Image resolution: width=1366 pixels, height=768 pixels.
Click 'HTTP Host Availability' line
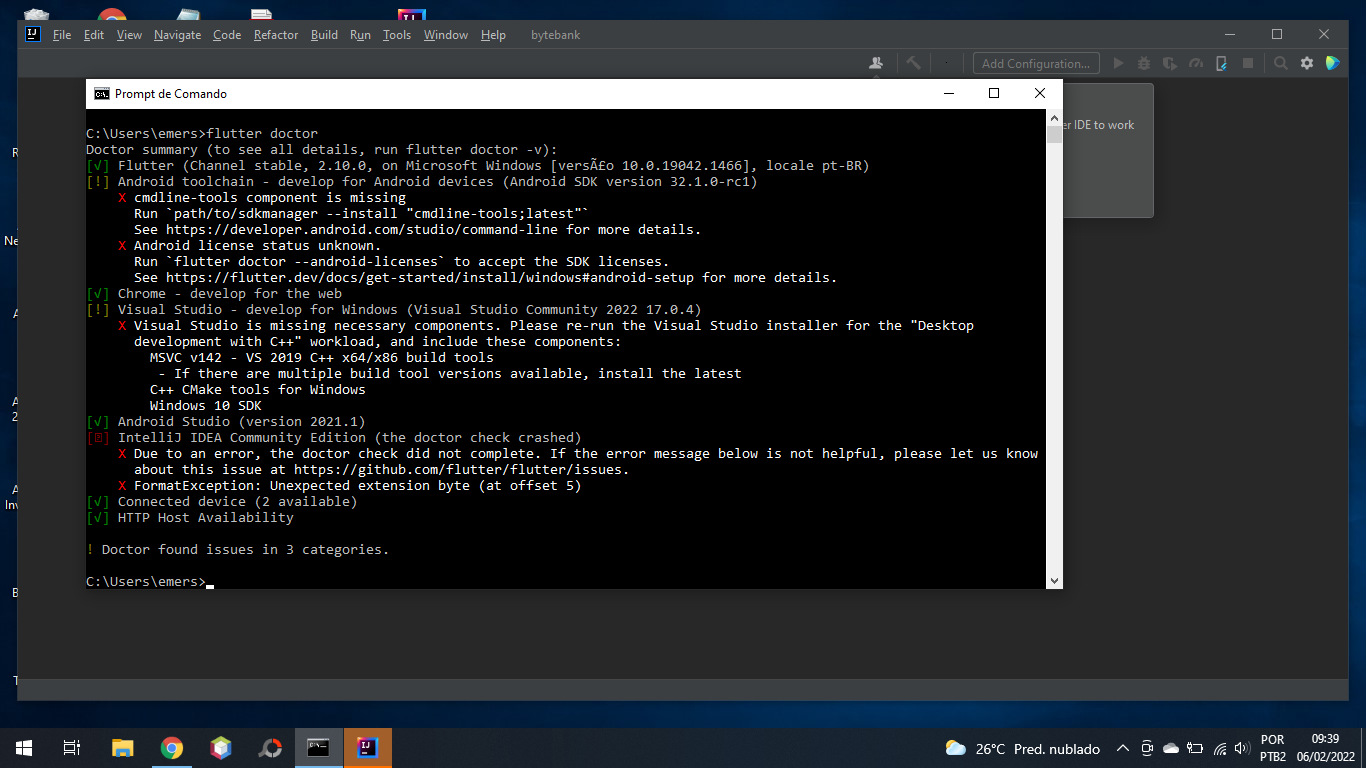[x=206, y=517]
